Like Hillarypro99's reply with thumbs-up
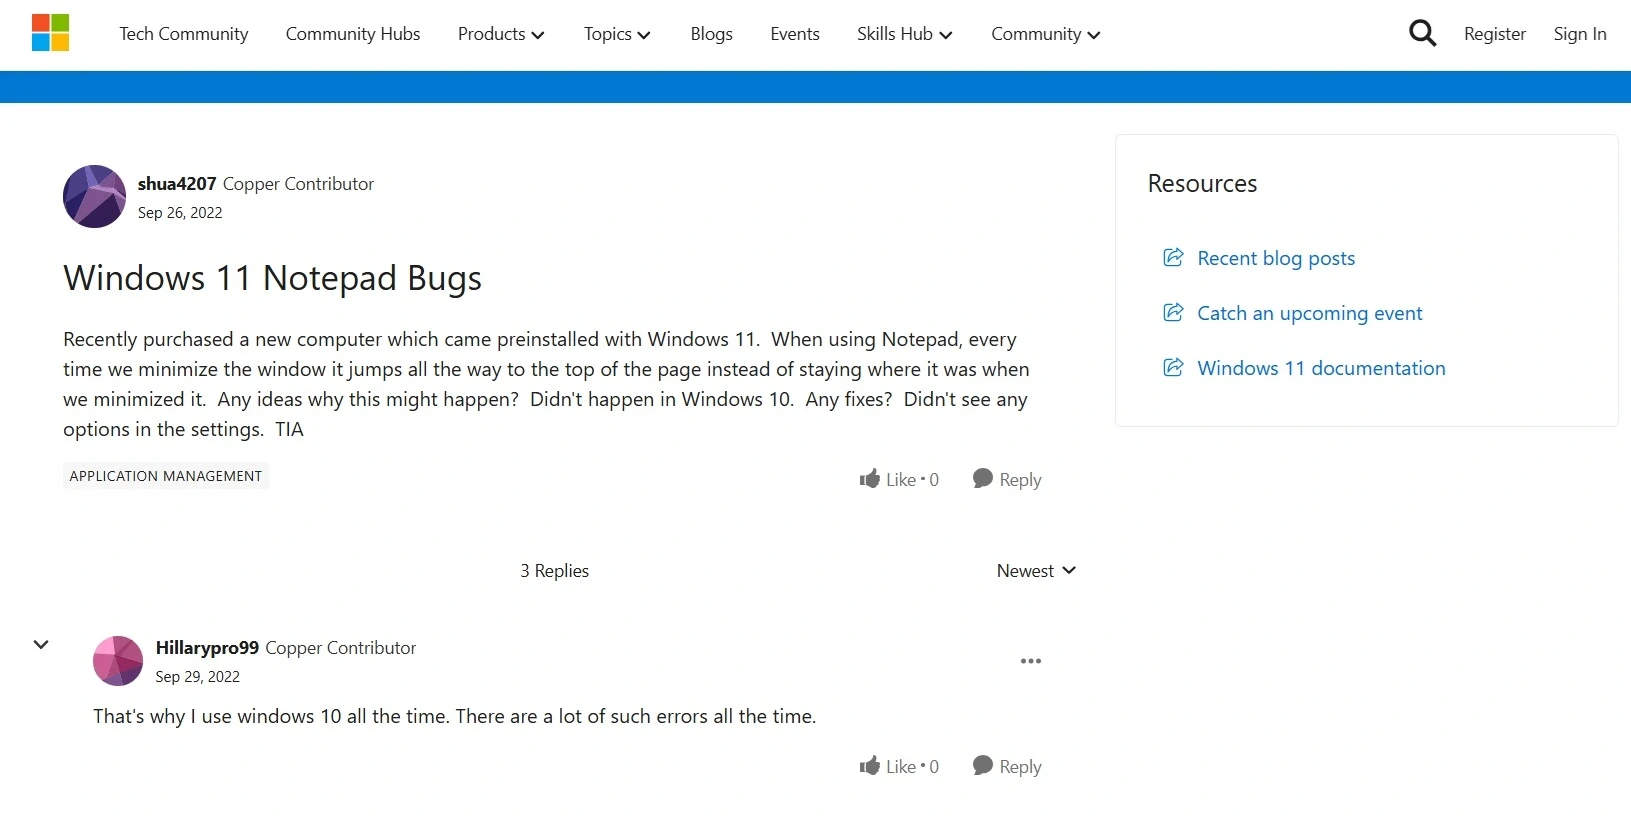The width and height of the screenshot is (1631, 816). [x=869, y=766]
